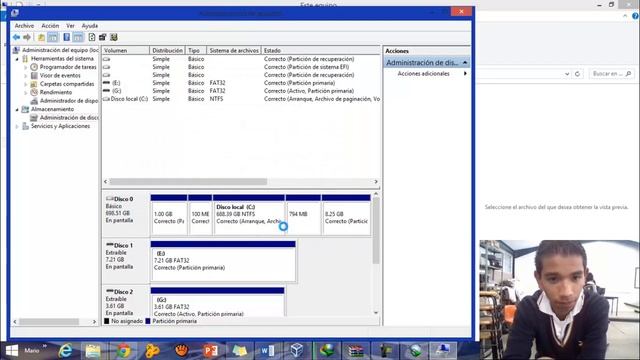Click refresh icon in Este equipo address bar

[577, 74]
